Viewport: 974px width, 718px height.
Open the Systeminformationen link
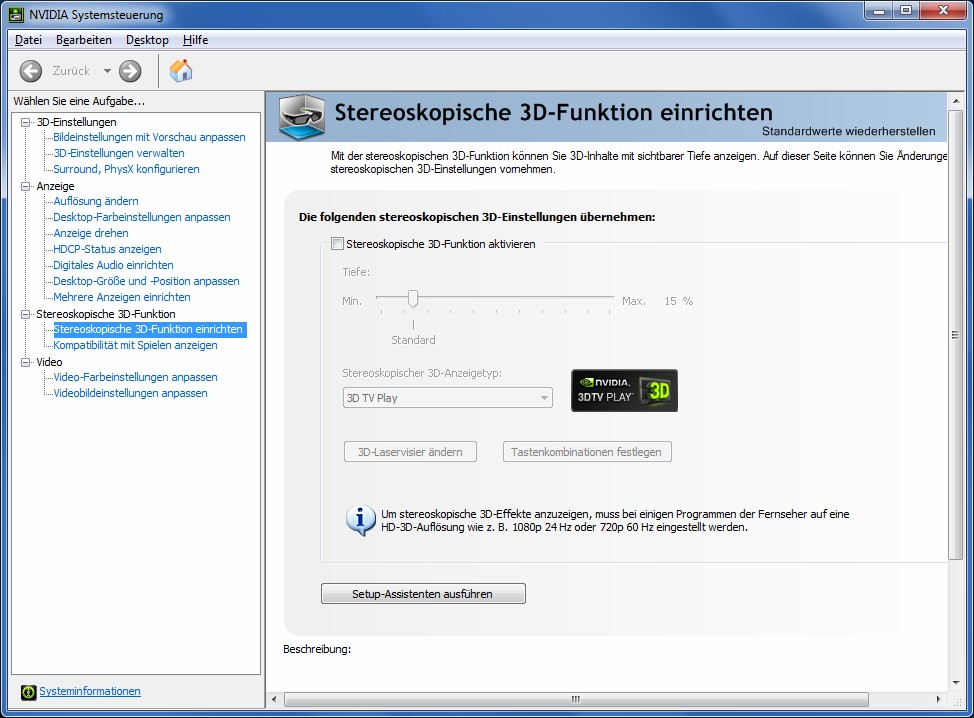(x=90, y=691)
